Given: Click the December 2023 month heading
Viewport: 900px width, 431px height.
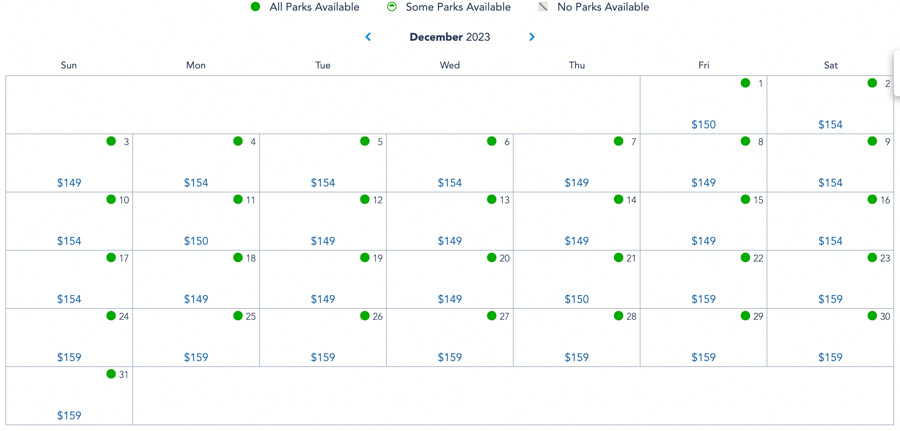Looking at the screenshot, I should [450, 37].
